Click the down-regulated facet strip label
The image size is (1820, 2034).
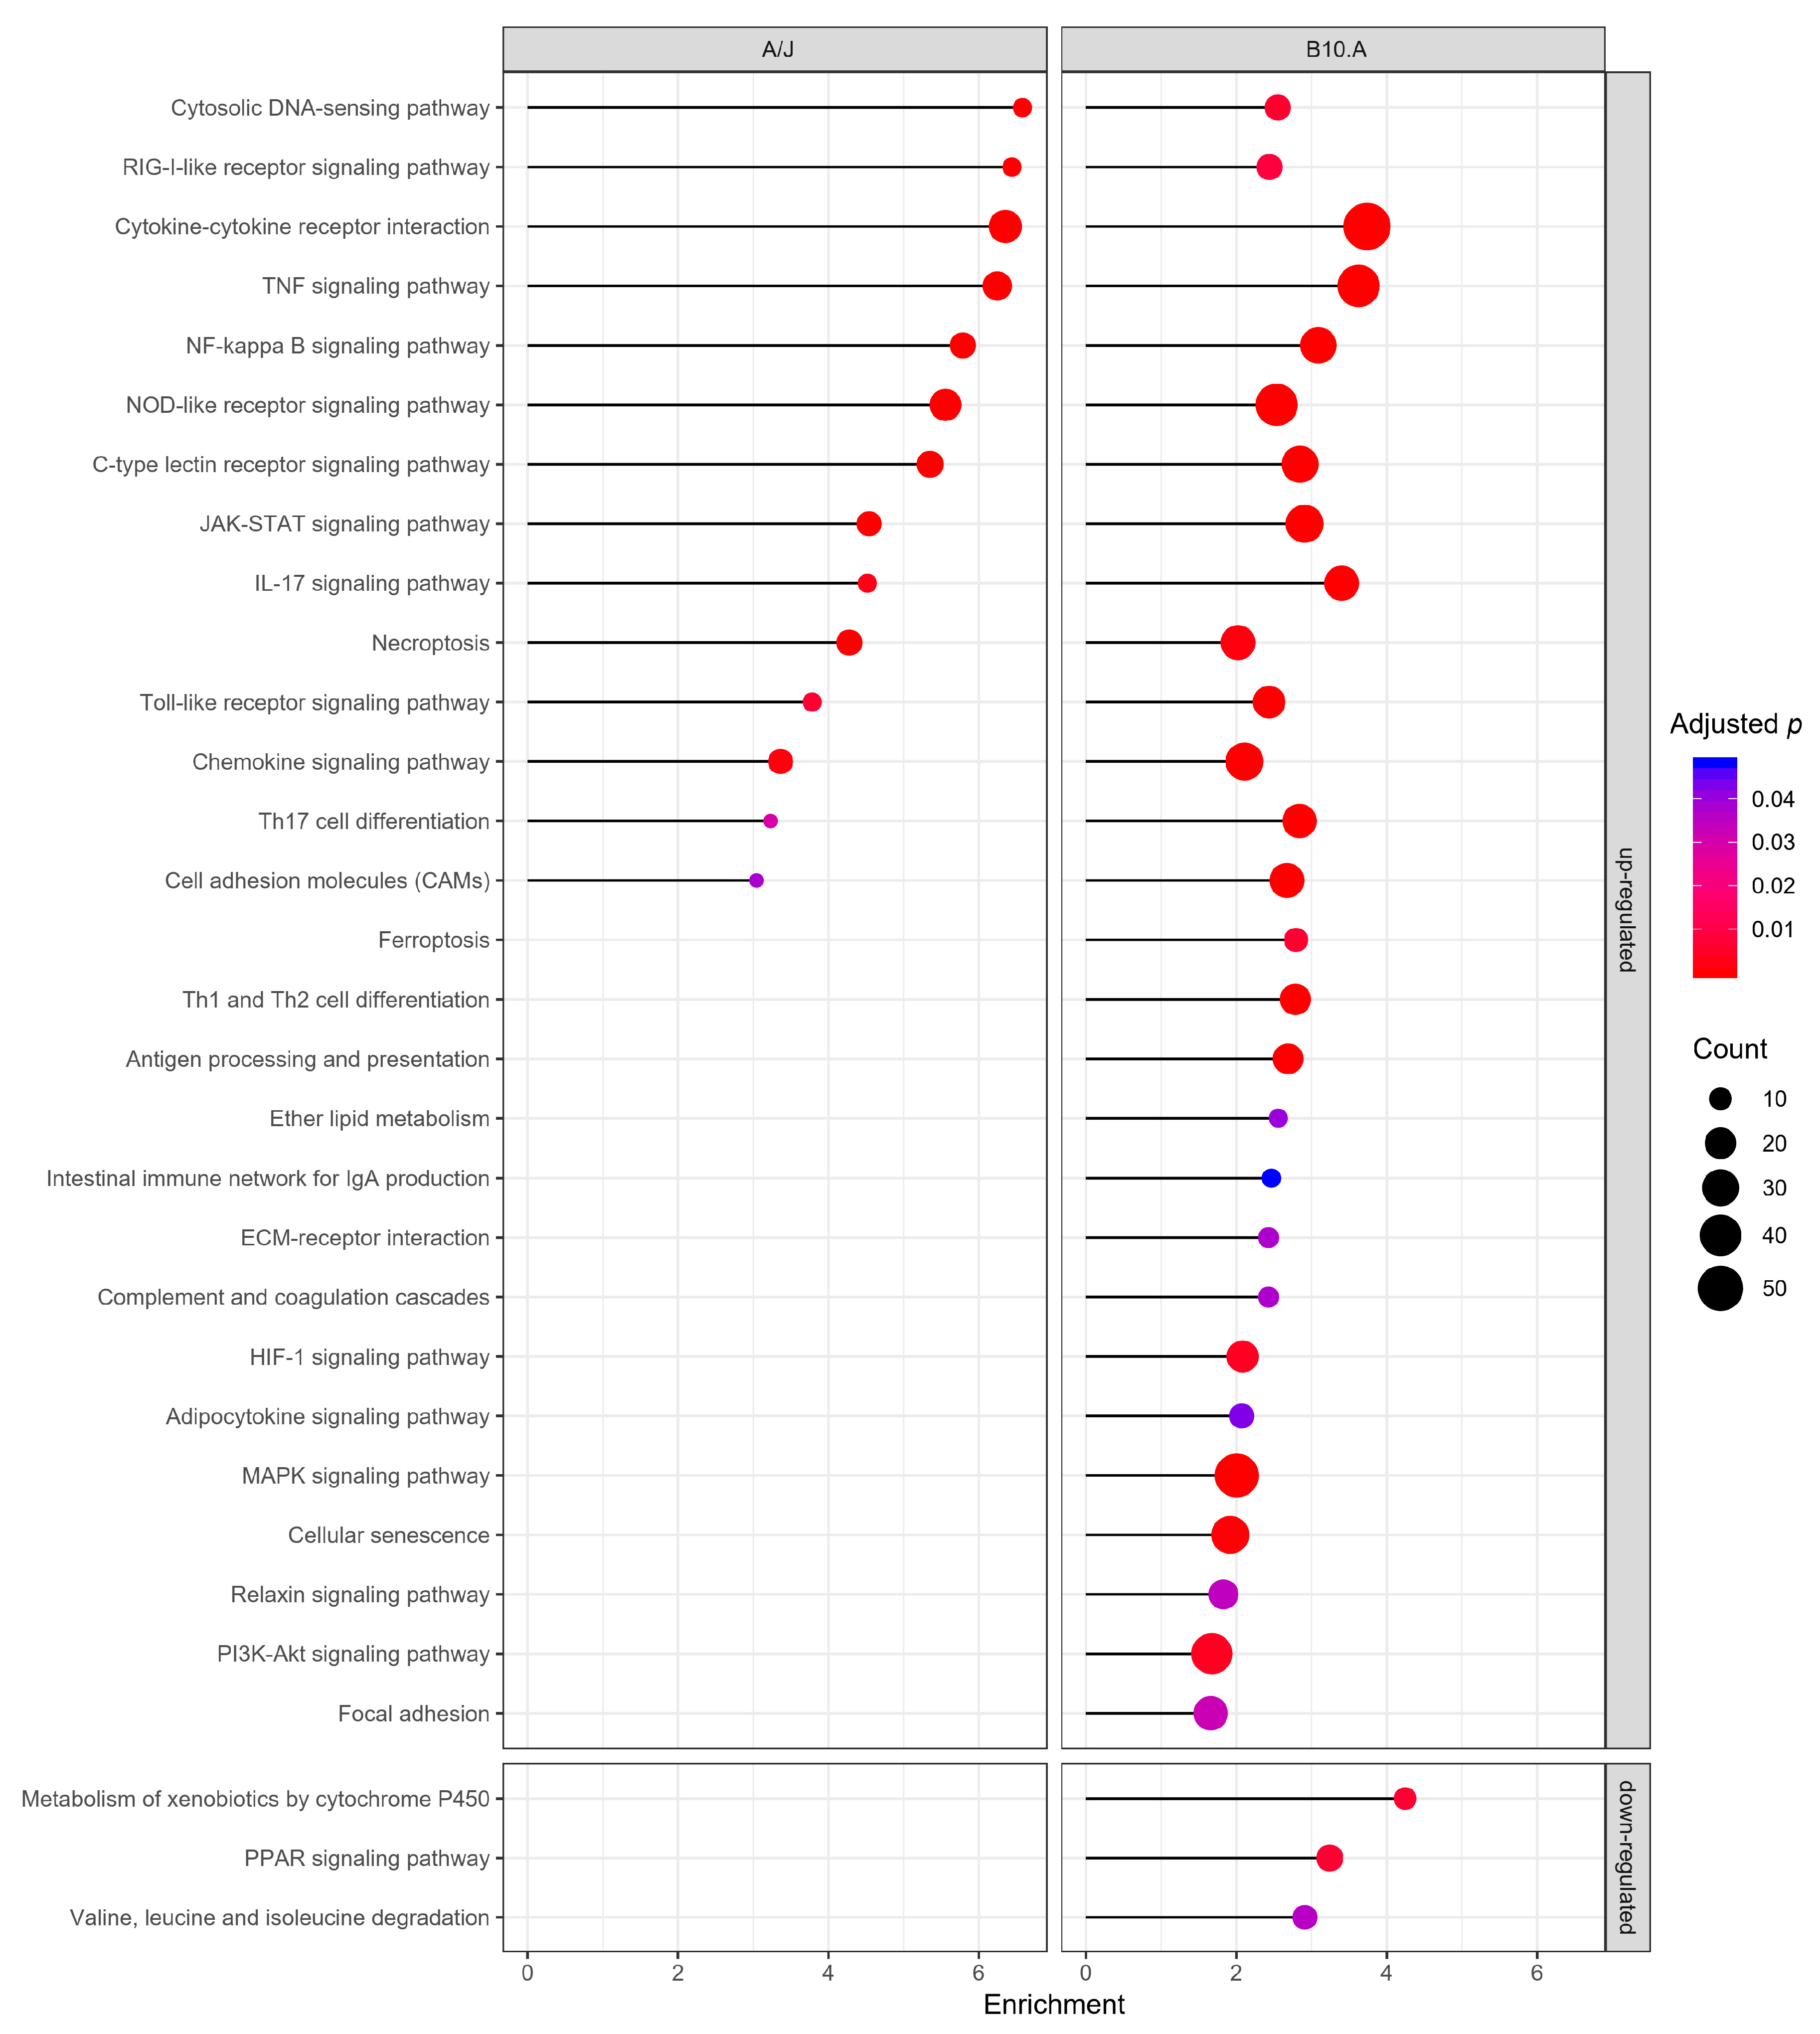click(1627, 1857)
